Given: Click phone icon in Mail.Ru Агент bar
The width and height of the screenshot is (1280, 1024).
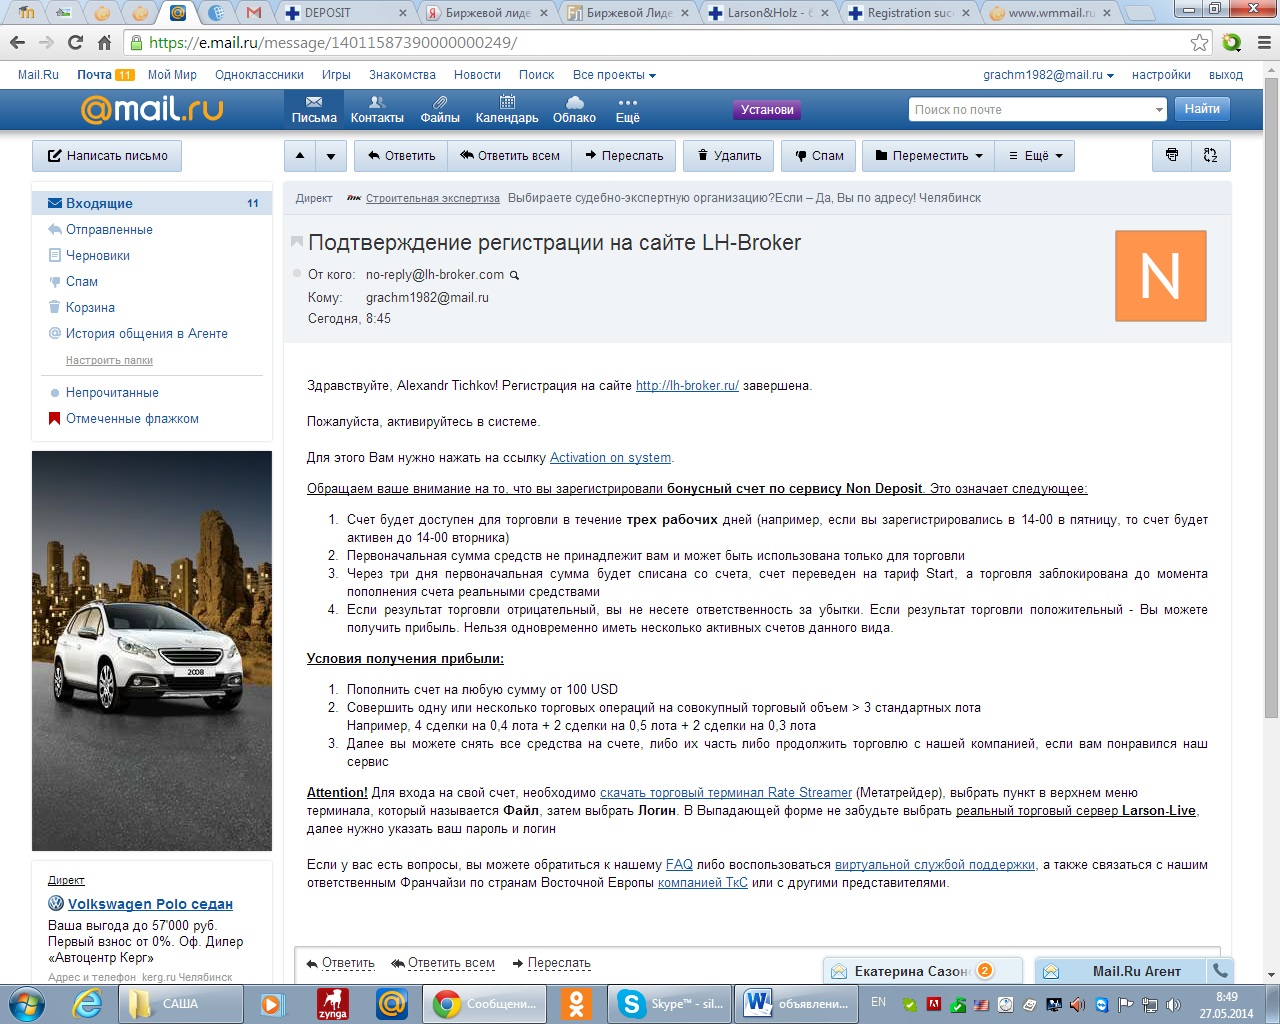Looking at the screenshot, I should point(1220,970).
